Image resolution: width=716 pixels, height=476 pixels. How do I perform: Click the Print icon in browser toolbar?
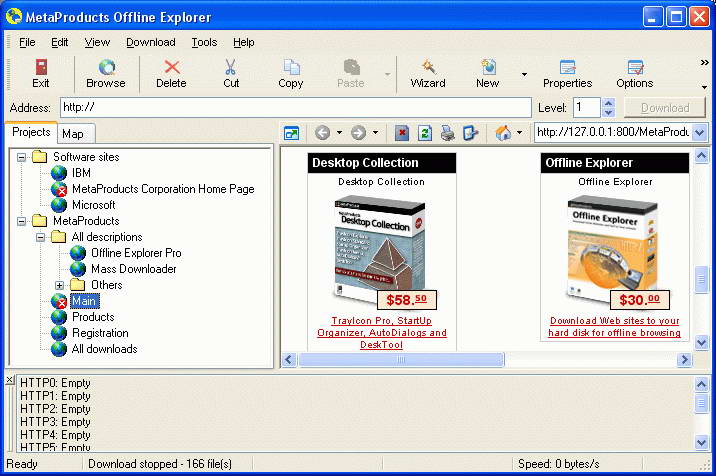tap(448, 133)
